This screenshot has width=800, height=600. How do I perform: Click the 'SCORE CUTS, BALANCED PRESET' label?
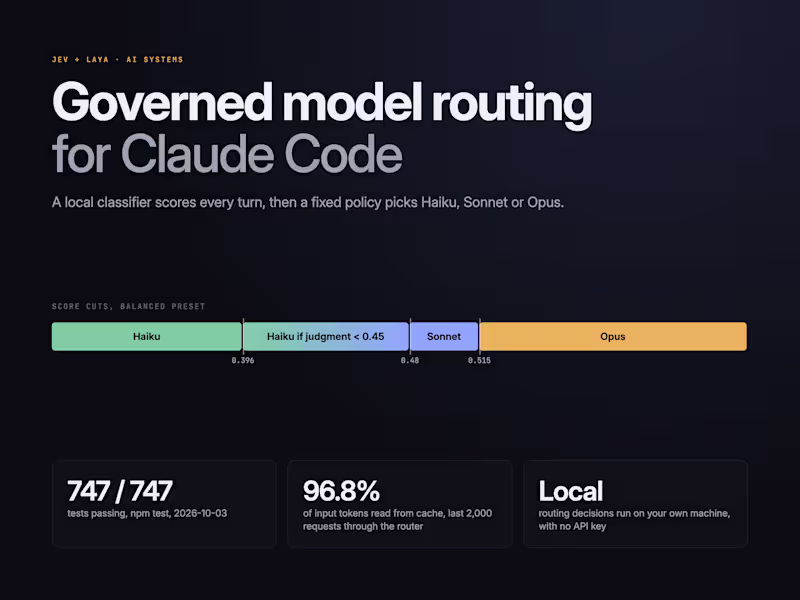tap(129, 307)
